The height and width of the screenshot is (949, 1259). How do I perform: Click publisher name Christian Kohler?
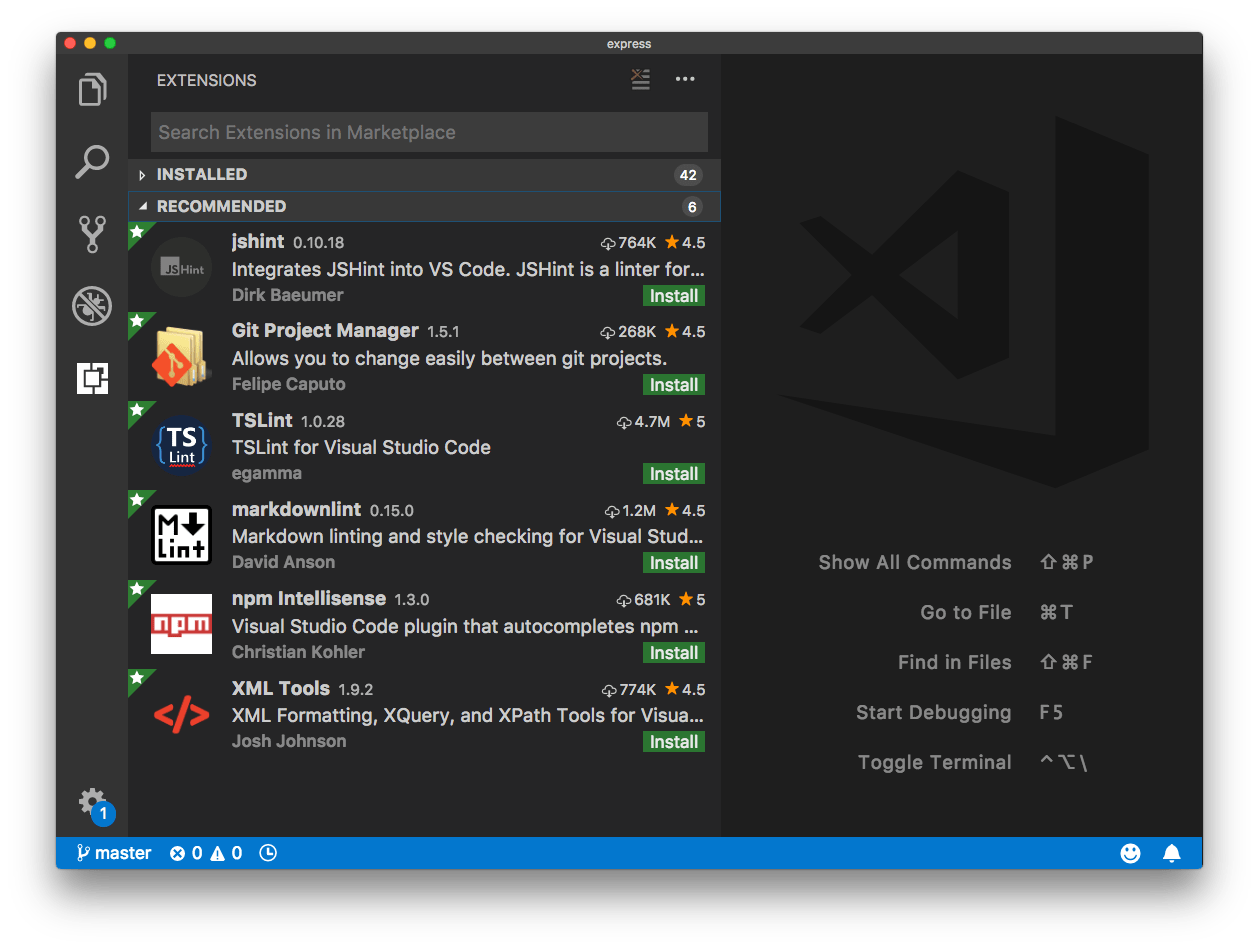298,652
